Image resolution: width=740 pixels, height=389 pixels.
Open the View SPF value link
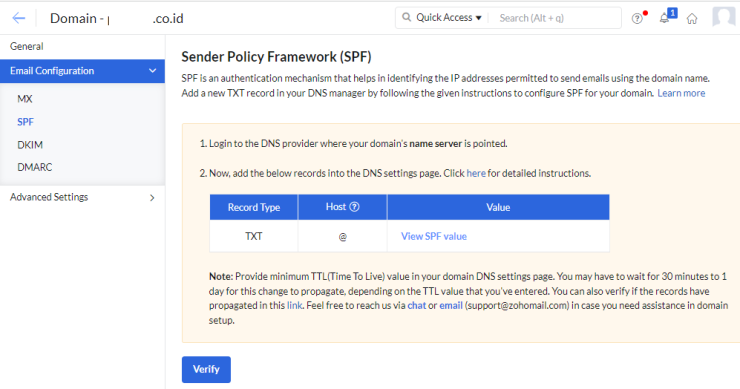click(x=434, y=236)
